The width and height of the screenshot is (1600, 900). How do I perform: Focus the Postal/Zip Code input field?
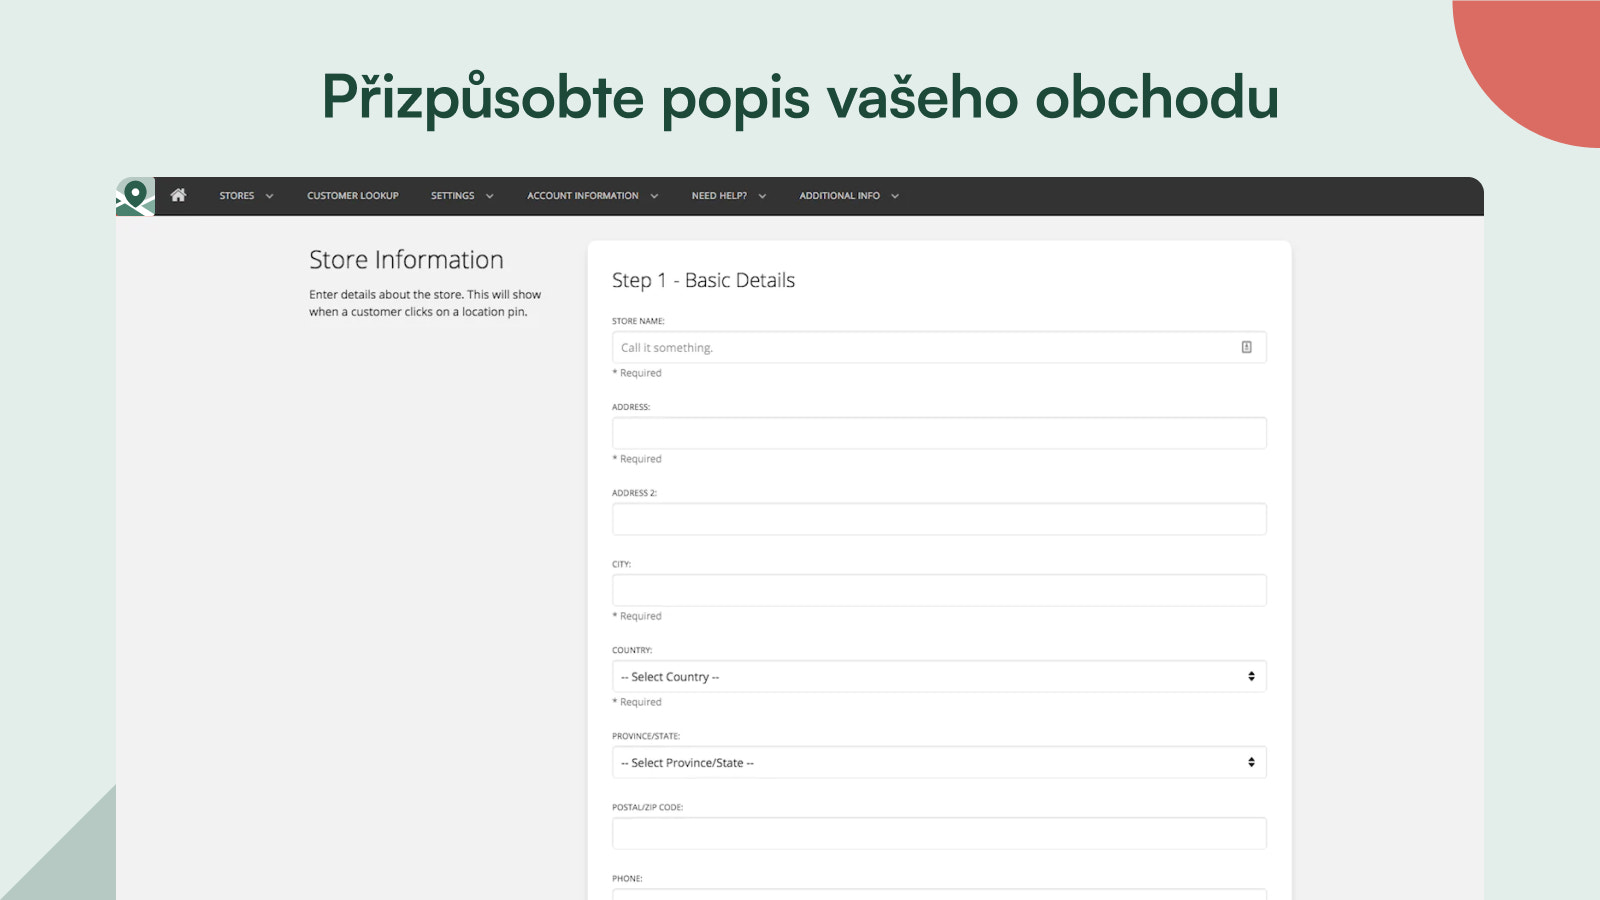[939, 833]
